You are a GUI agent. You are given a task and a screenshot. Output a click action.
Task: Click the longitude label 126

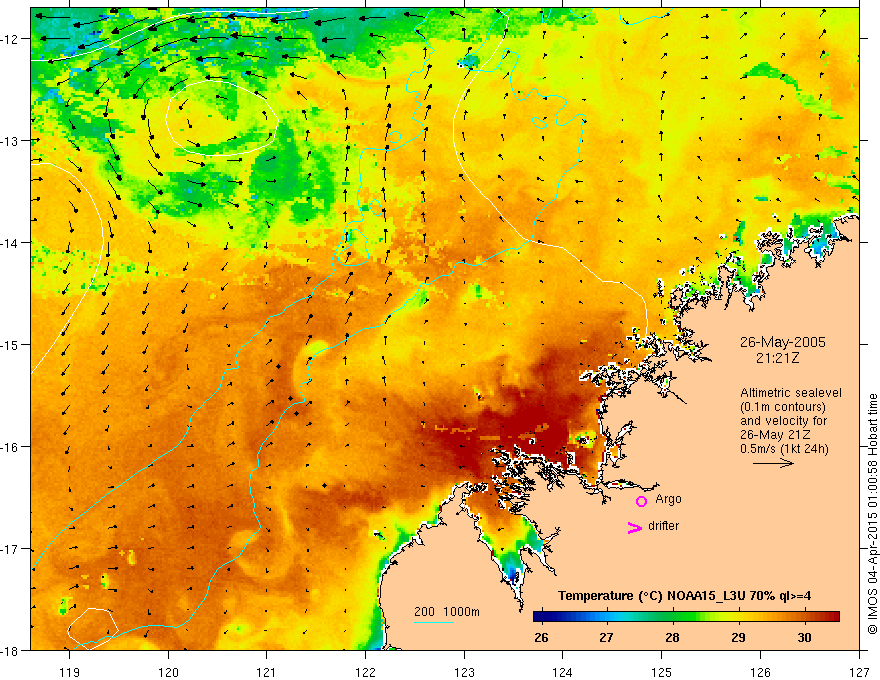click(760, 672)
